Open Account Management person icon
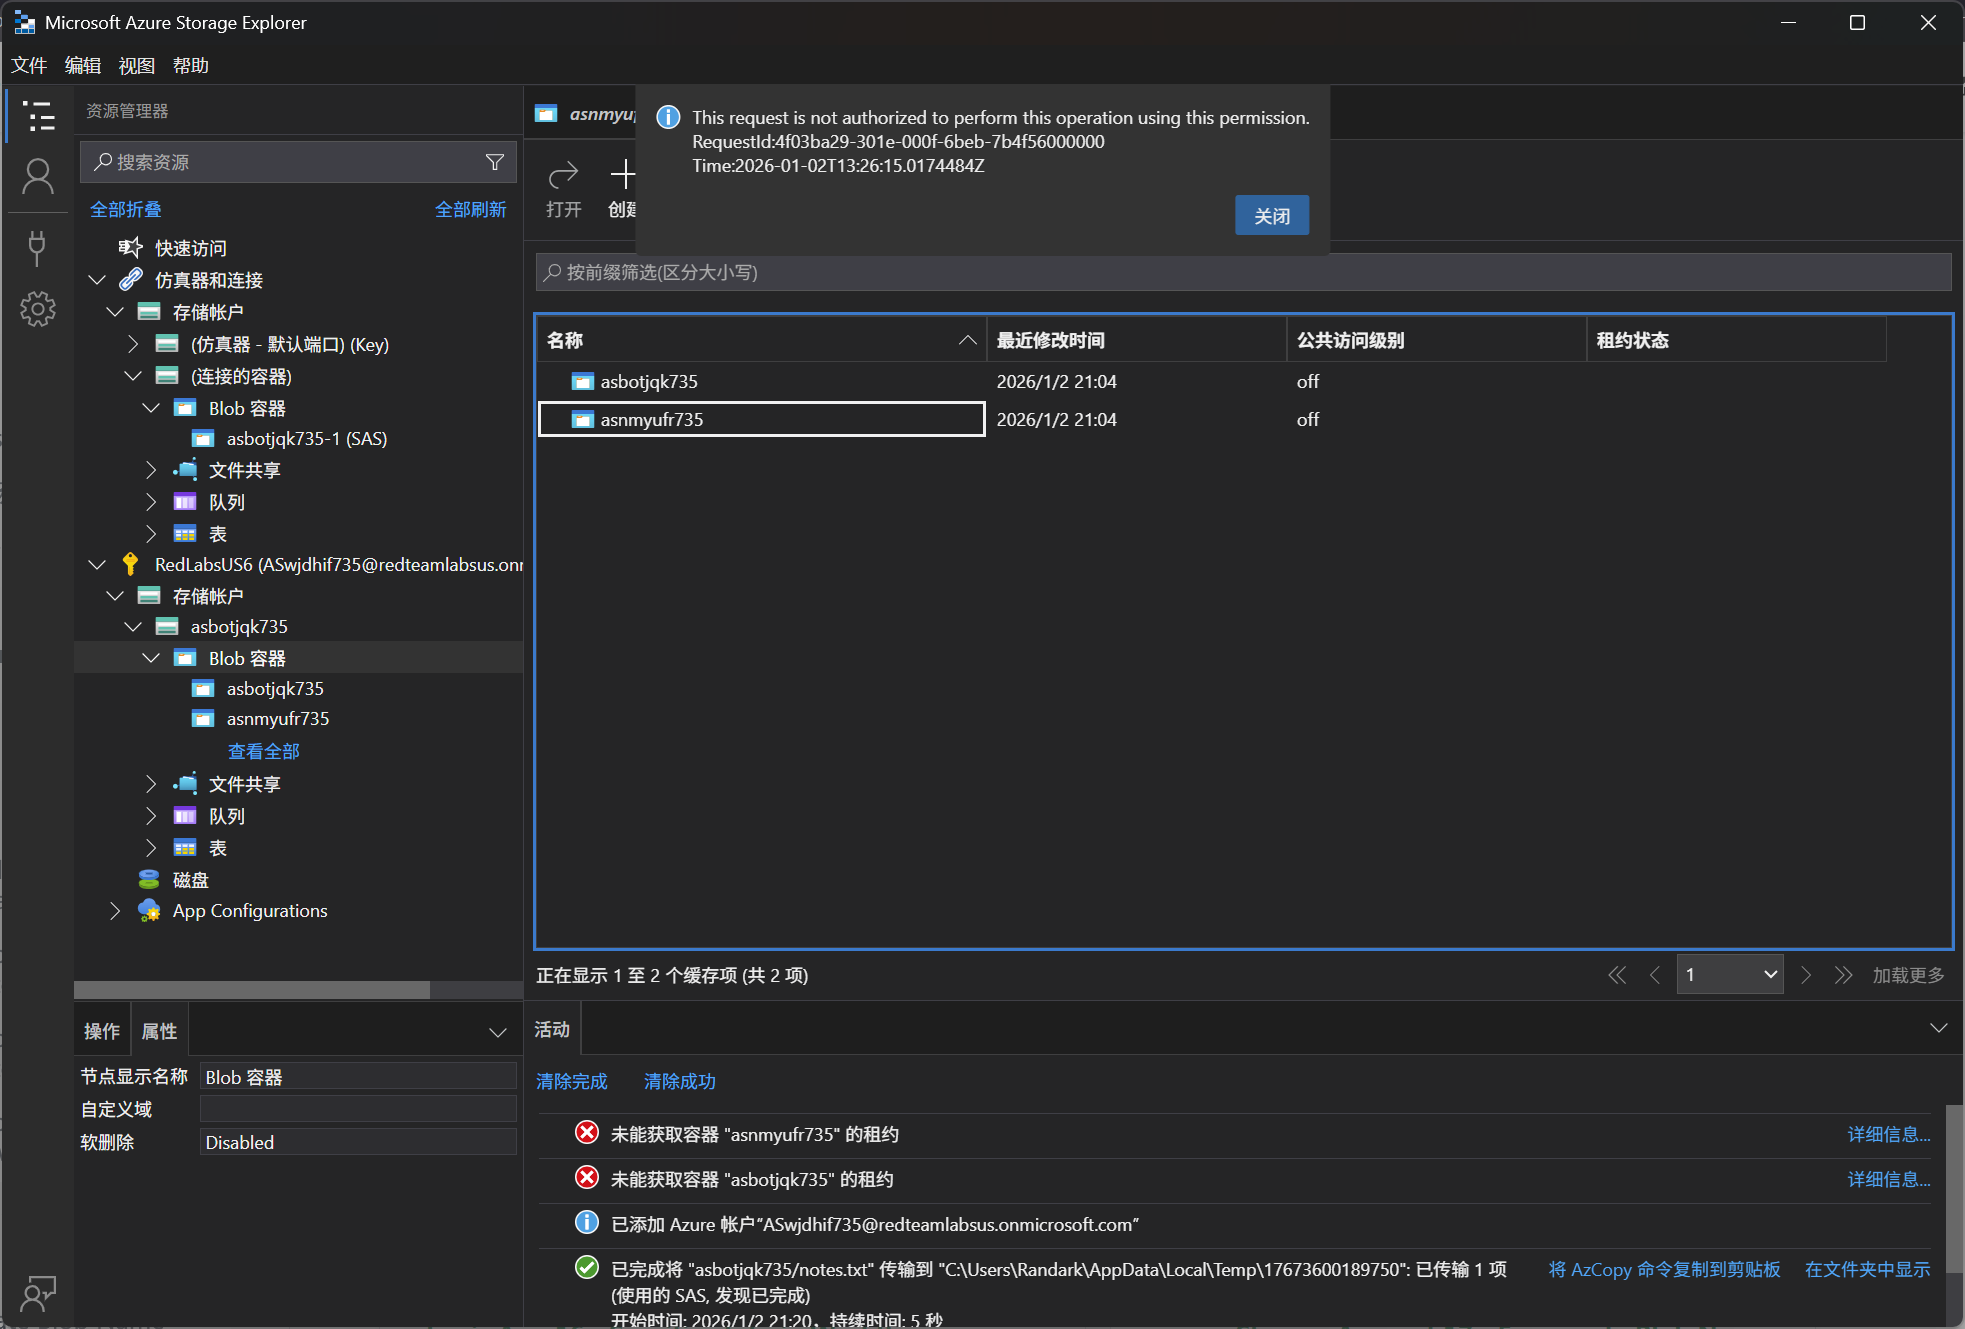 38,178
